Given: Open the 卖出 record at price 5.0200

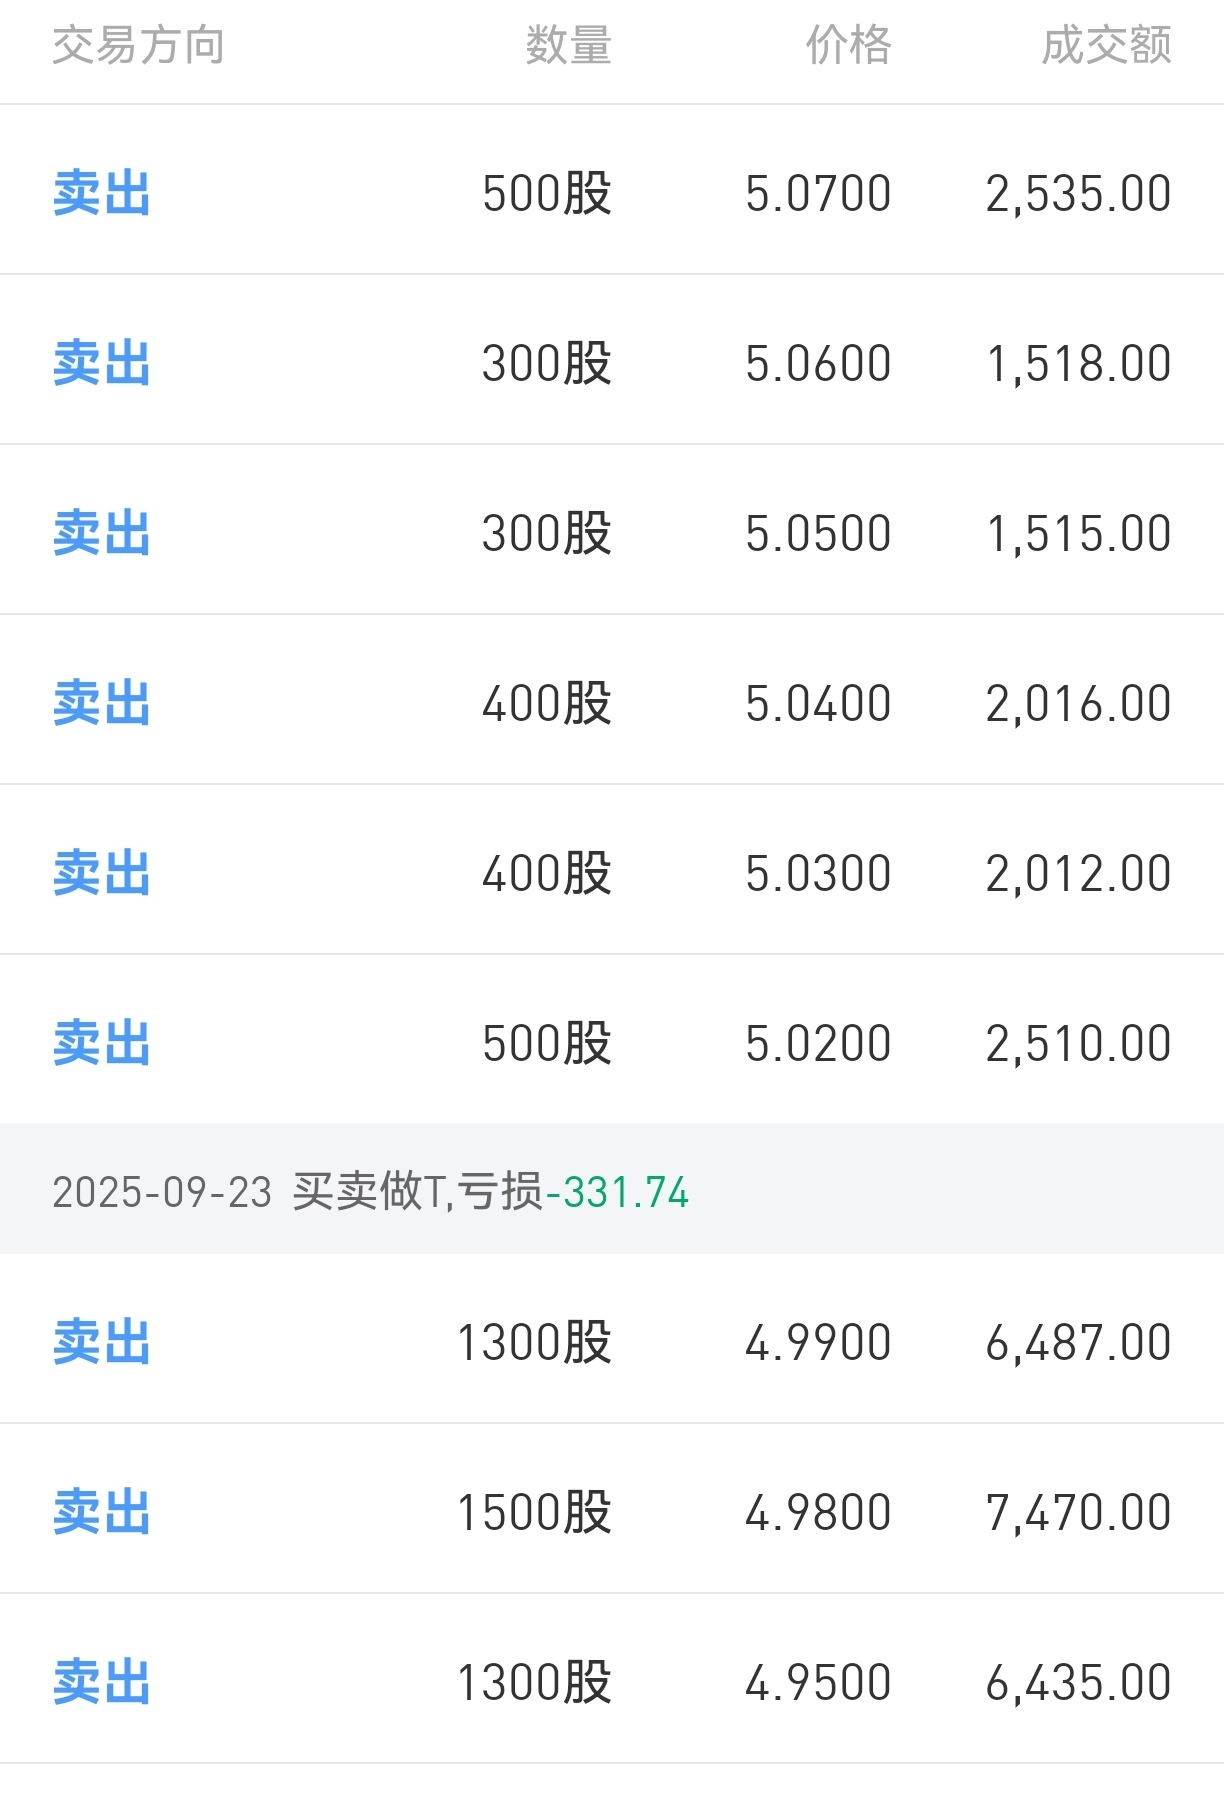Looking at the screenshot, I should pyautogui.click(x=612, y=1040).
